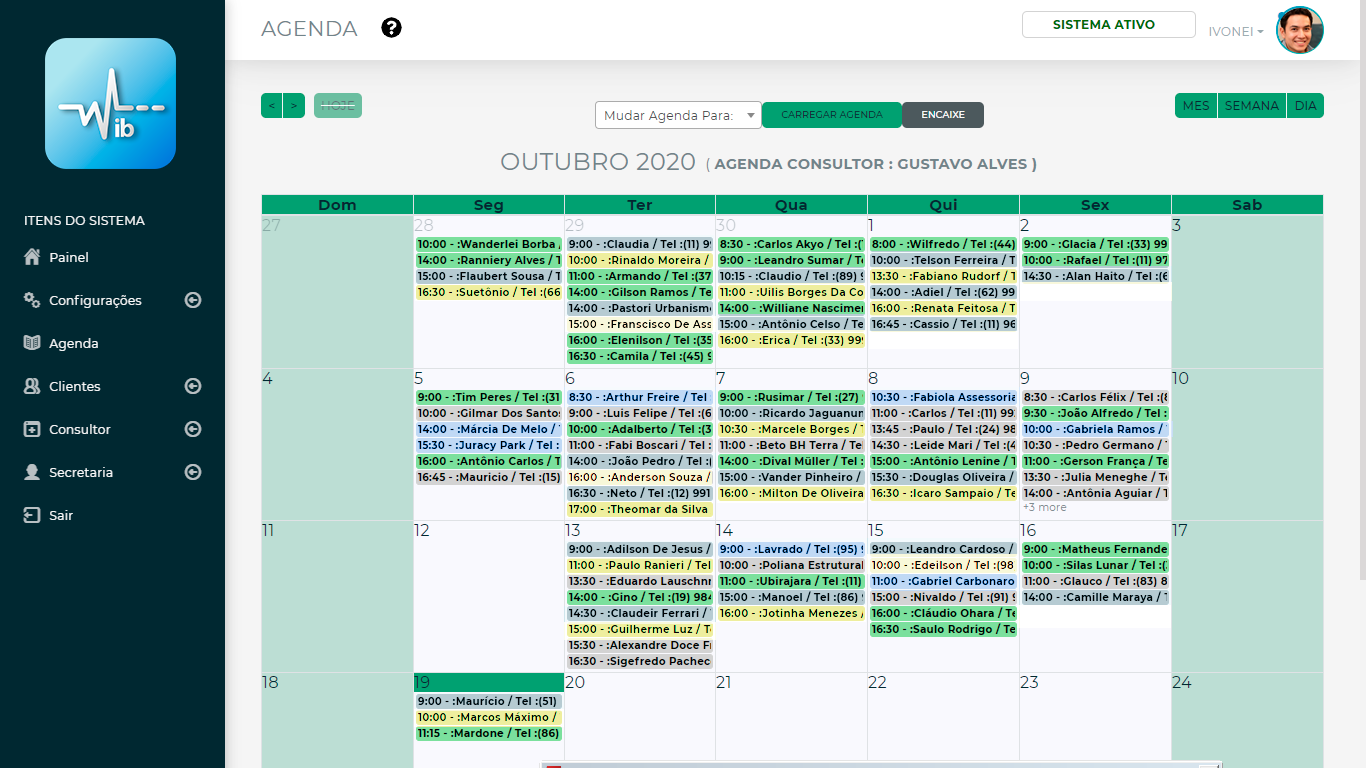Click the Secretaria person icon

click(32, 472)
